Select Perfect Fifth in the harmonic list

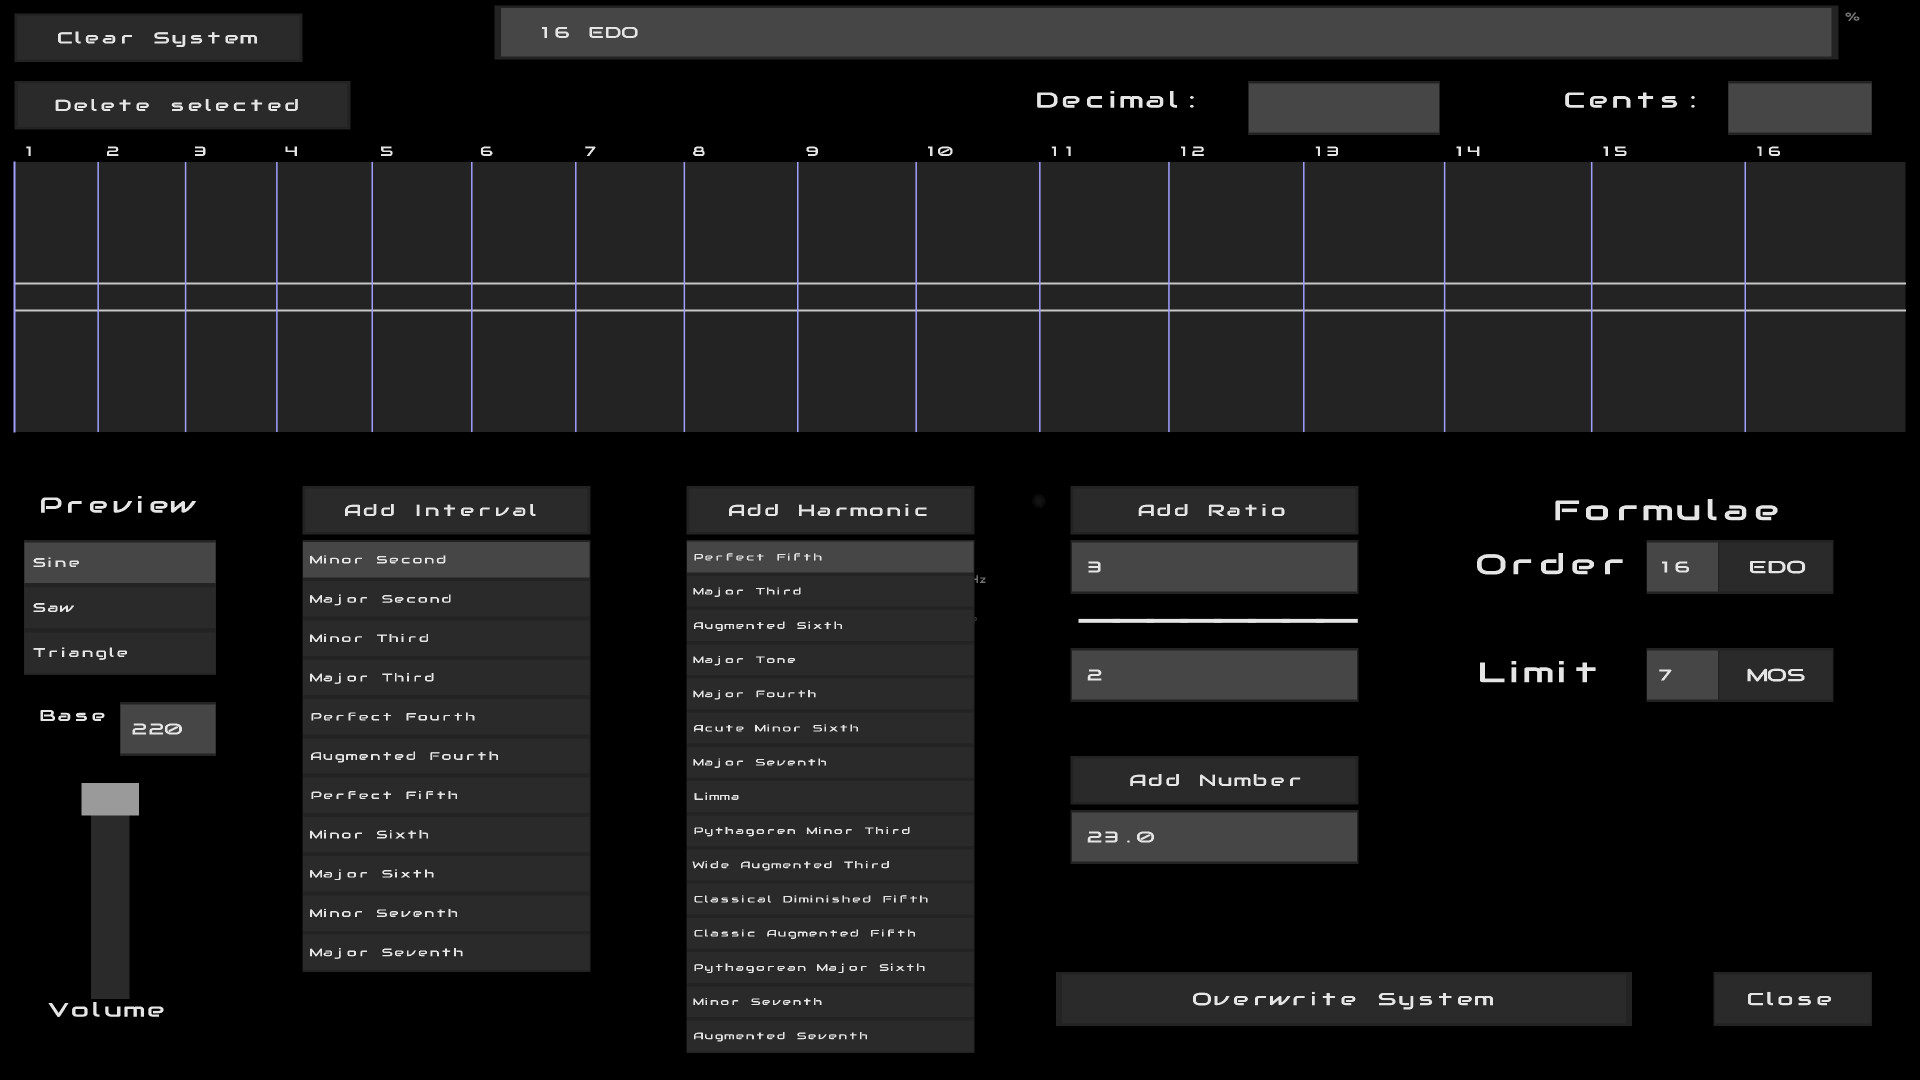pos(829,556)
